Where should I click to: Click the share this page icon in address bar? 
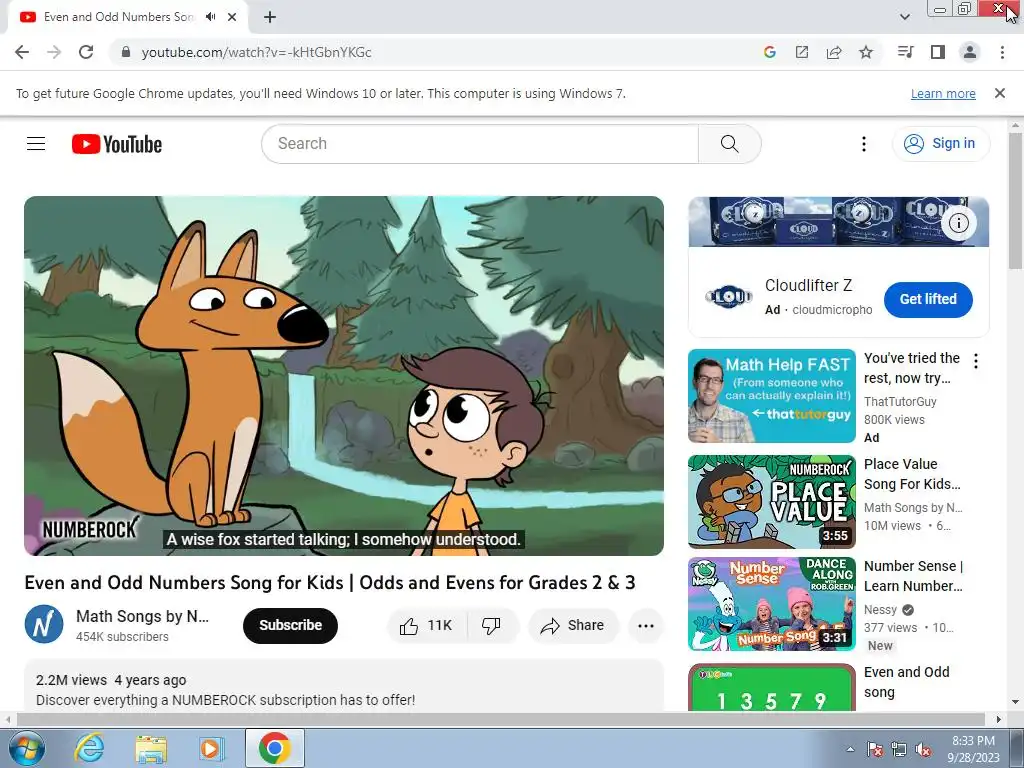tap(834, 52)
